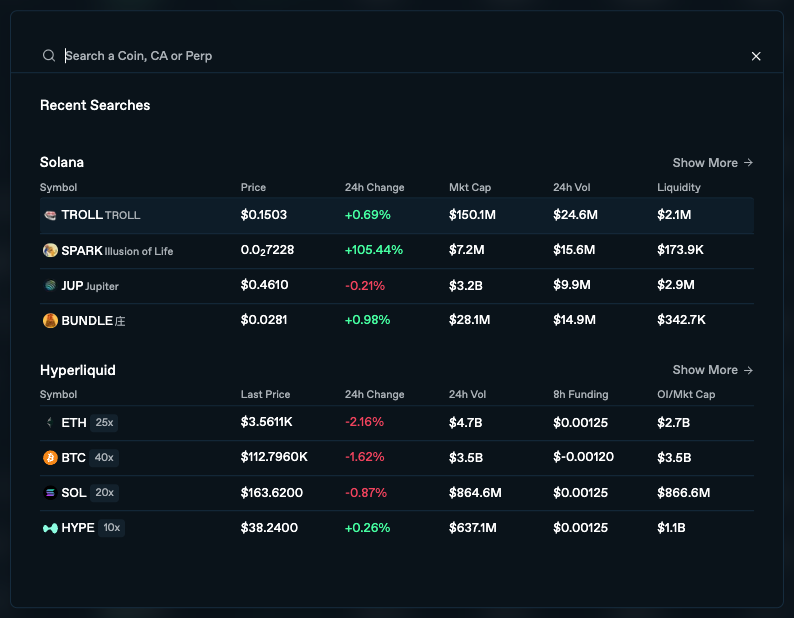
Task: Select the SOL perp symbol
Action: [x=74, y=493]
